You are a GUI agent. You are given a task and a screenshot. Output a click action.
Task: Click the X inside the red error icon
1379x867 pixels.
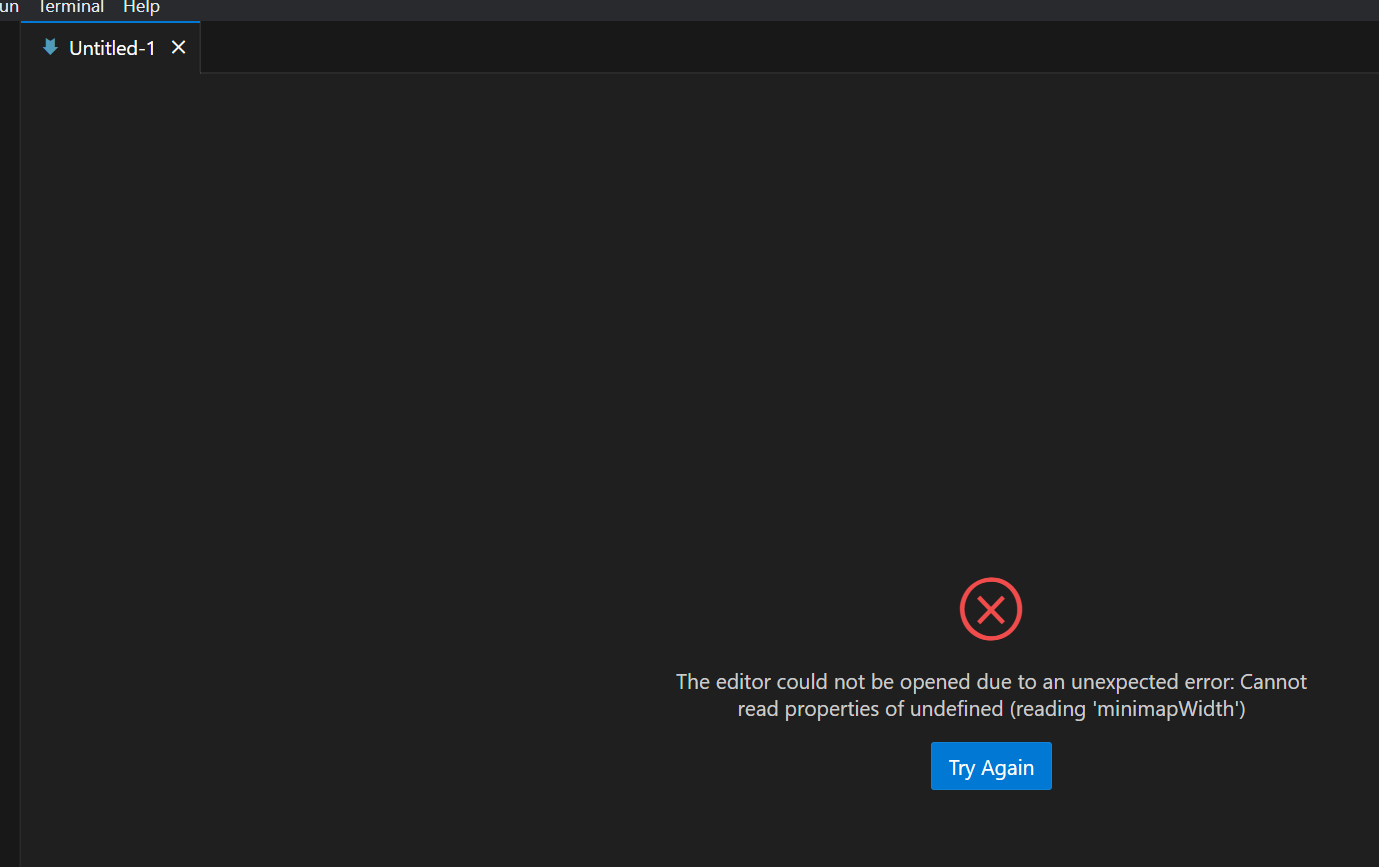[x=991, y=609]
